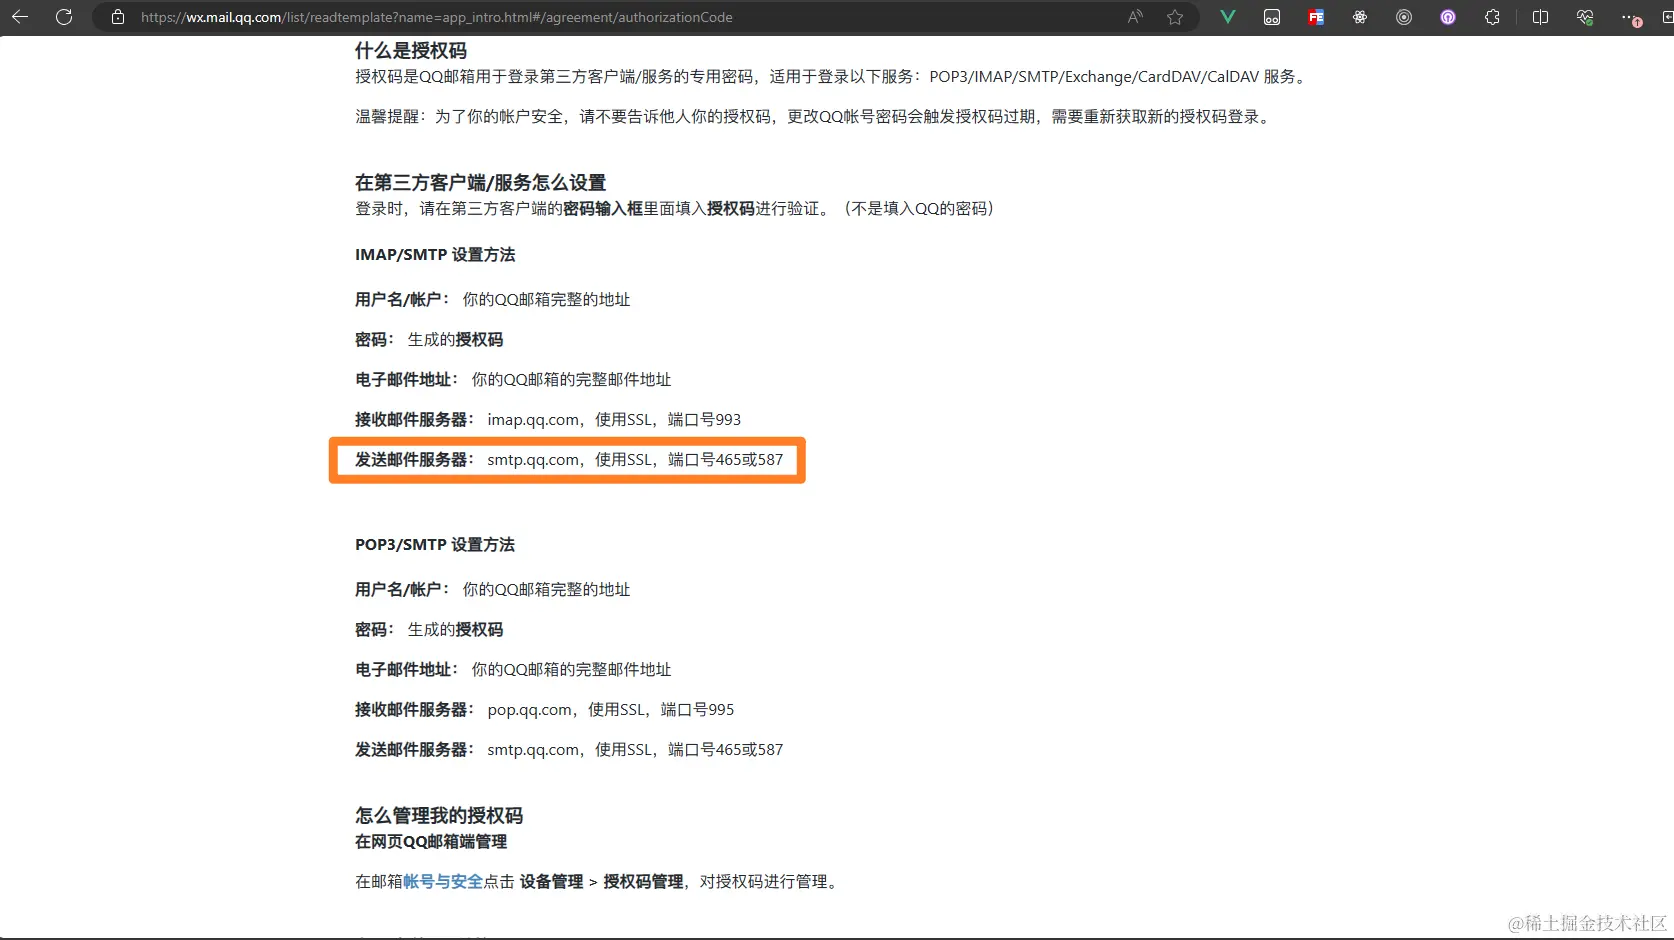Follow the 帐号与安全 link

click(x=443, y=881)
